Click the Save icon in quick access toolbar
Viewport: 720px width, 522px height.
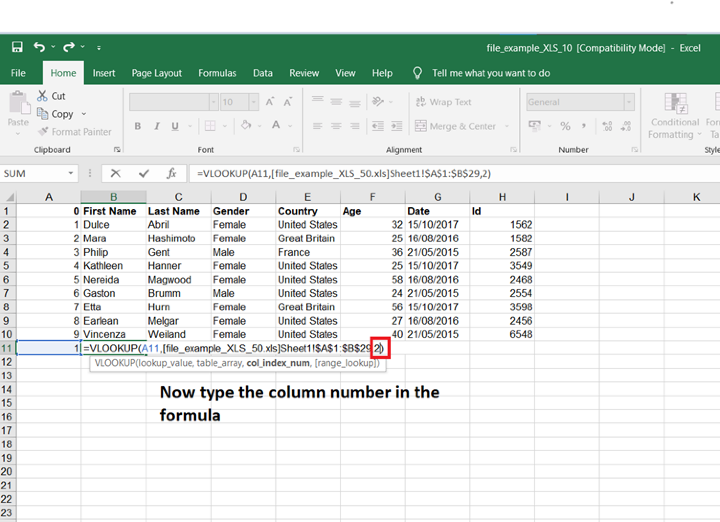(17, 47)
